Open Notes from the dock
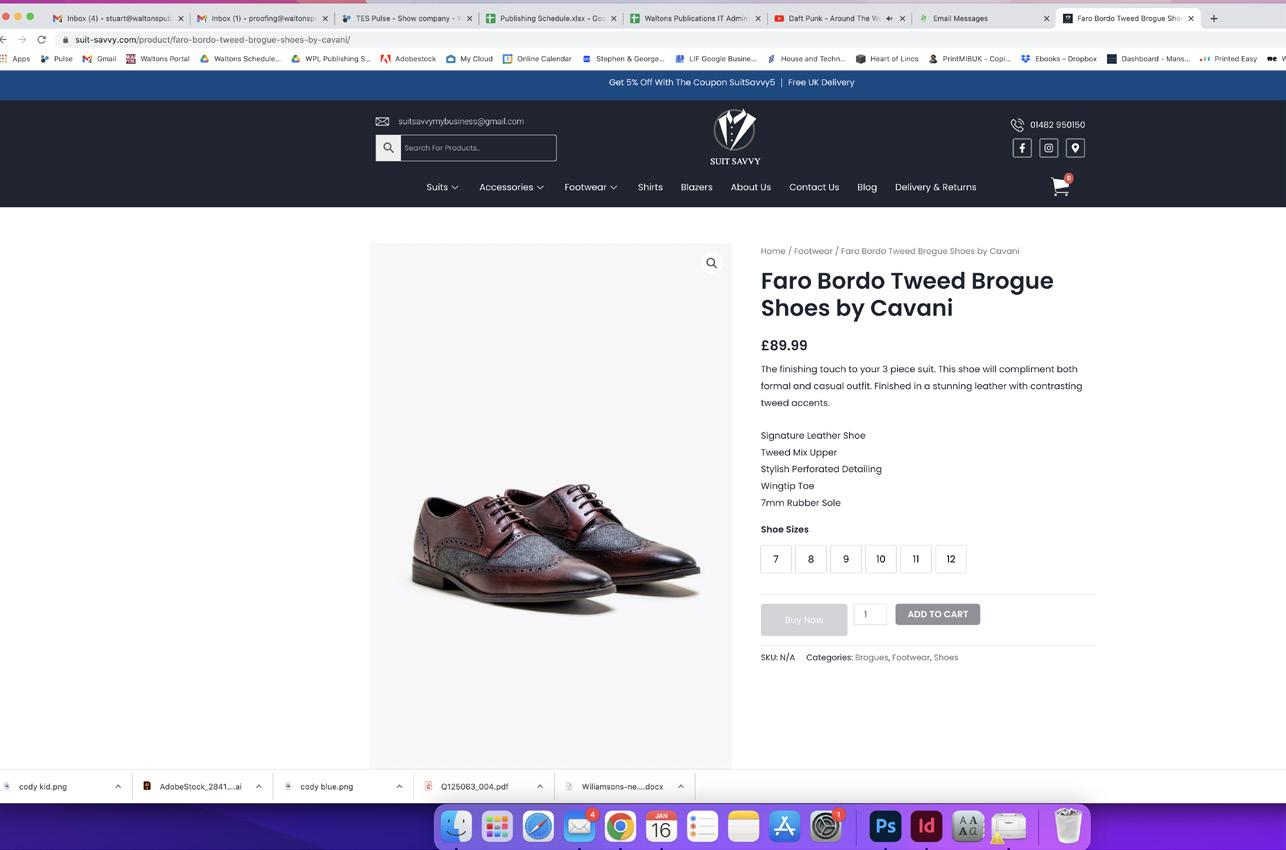Screen dimensions: 1286x850 coord(743,827)
